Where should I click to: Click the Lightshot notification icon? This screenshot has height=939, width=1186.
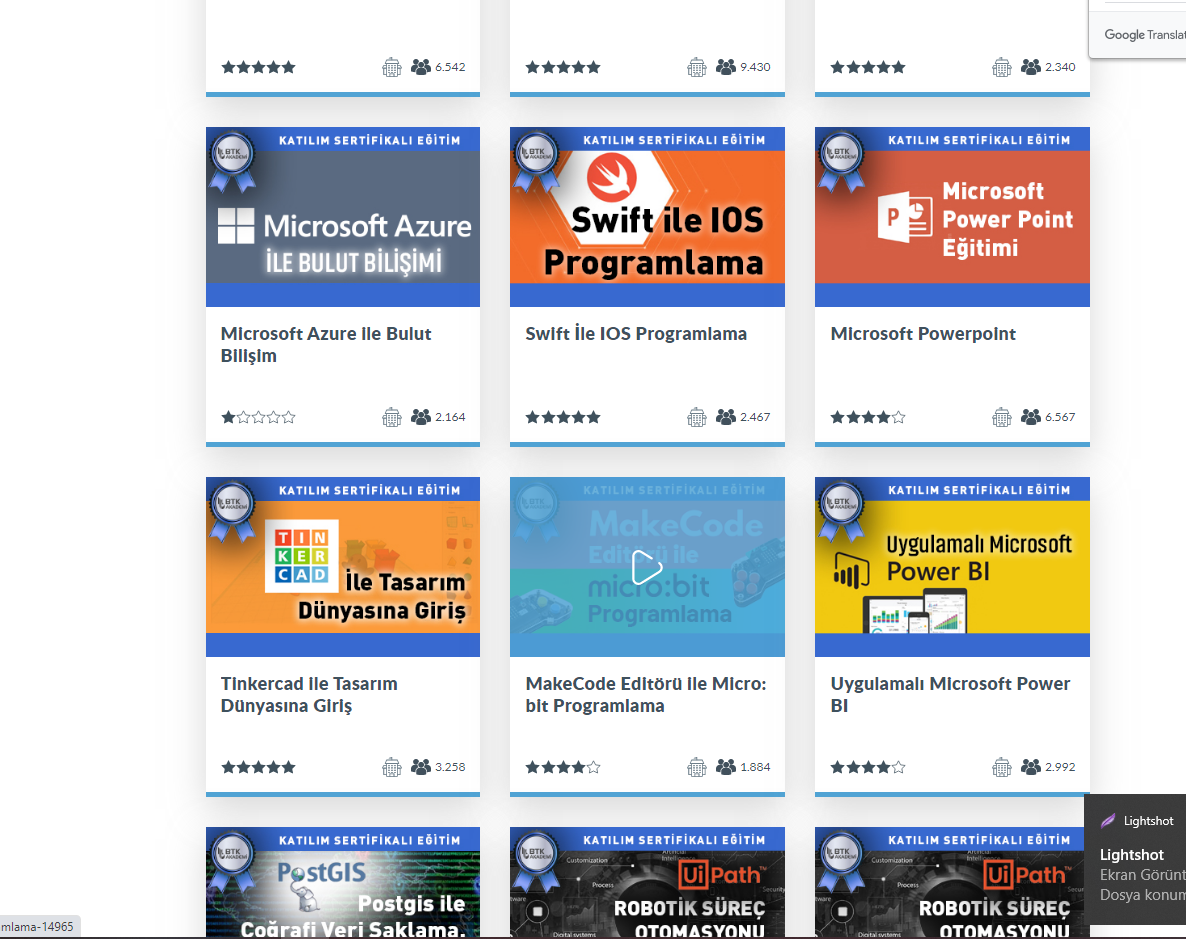point(1108,821)
